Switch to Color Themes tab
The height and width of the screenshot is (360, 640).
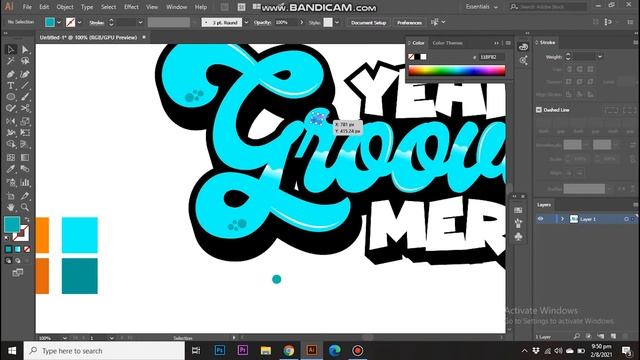point(447,43)
